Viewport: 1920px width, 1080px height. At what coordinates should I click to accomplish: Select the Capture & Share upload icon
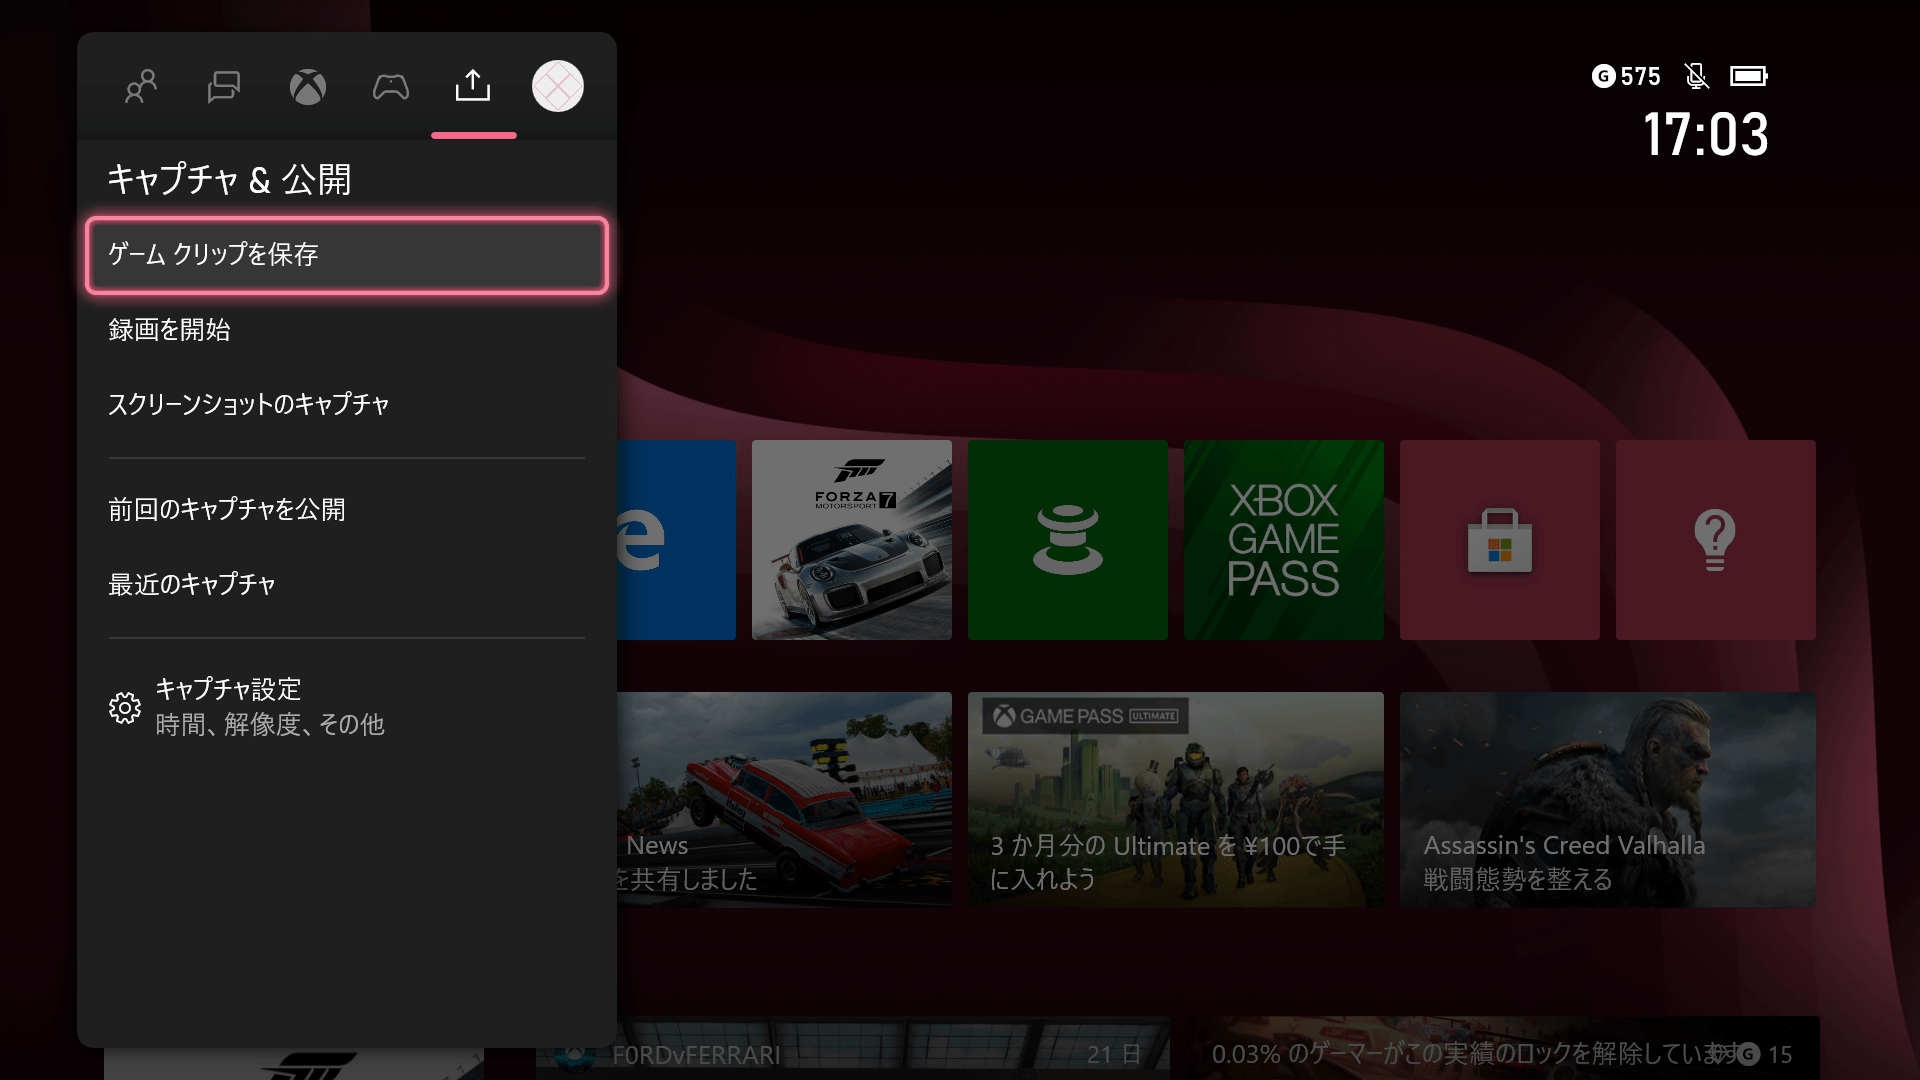(473, 86)
